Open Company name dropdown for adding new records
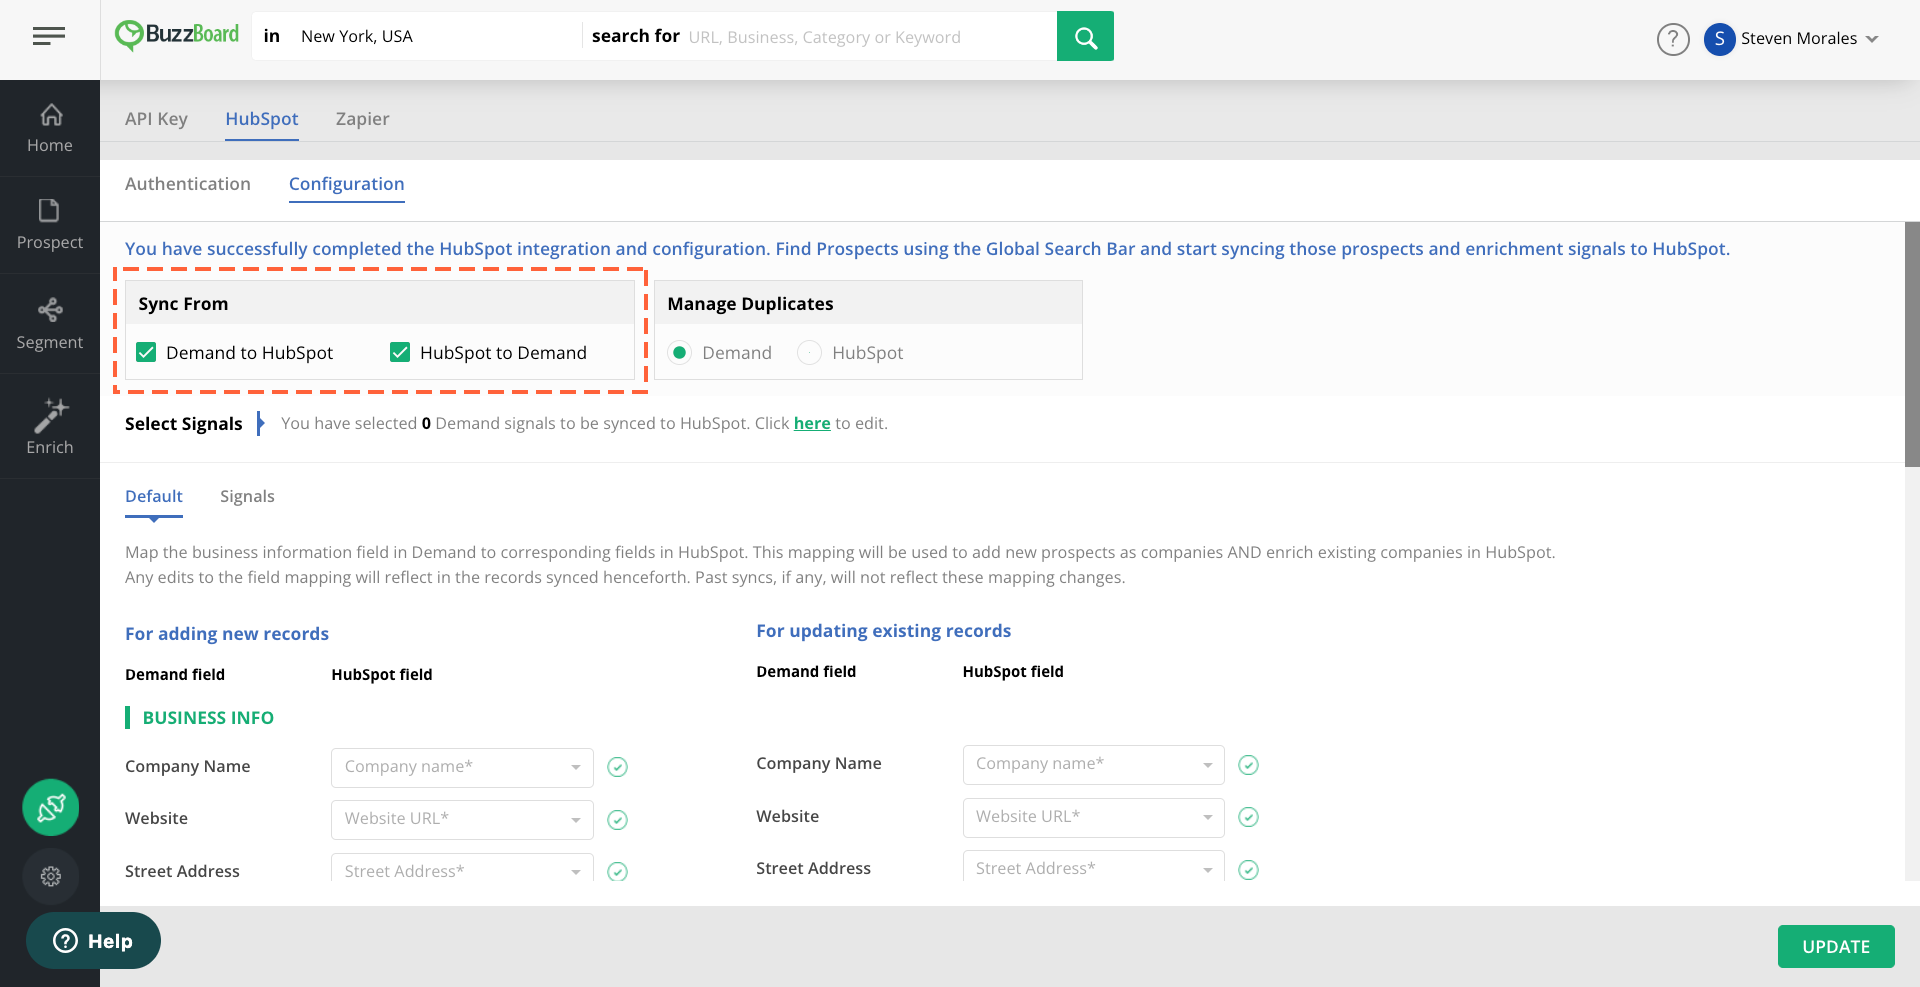Image resolution: width=1920 pixels, height=987 pixels. click(x=462, y=767)
